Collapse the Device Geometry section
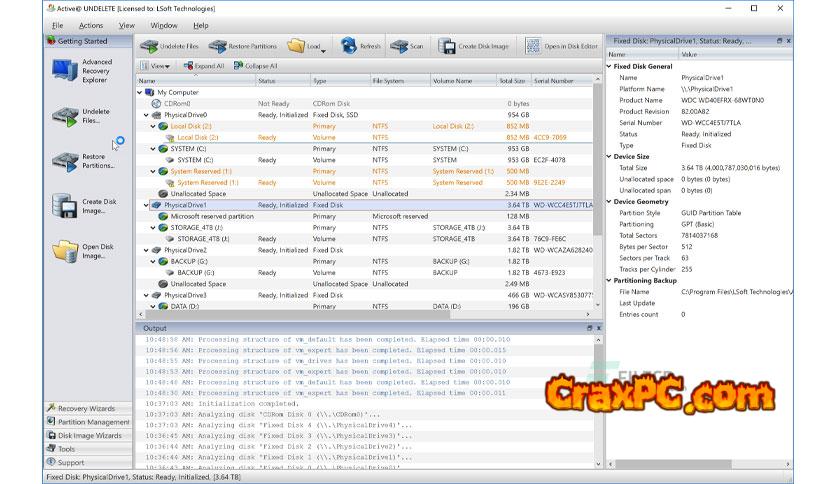Screen dimensions: 836x484 (x=610, y=201)
